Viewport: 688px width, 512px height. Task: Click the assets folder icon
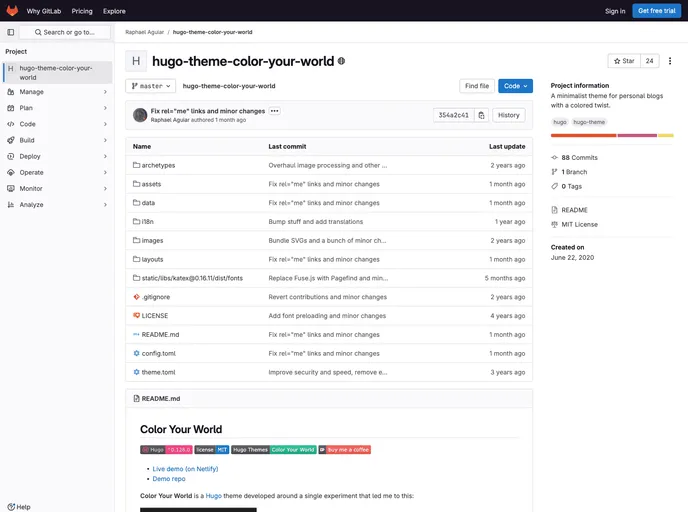(x=136, y=184)
